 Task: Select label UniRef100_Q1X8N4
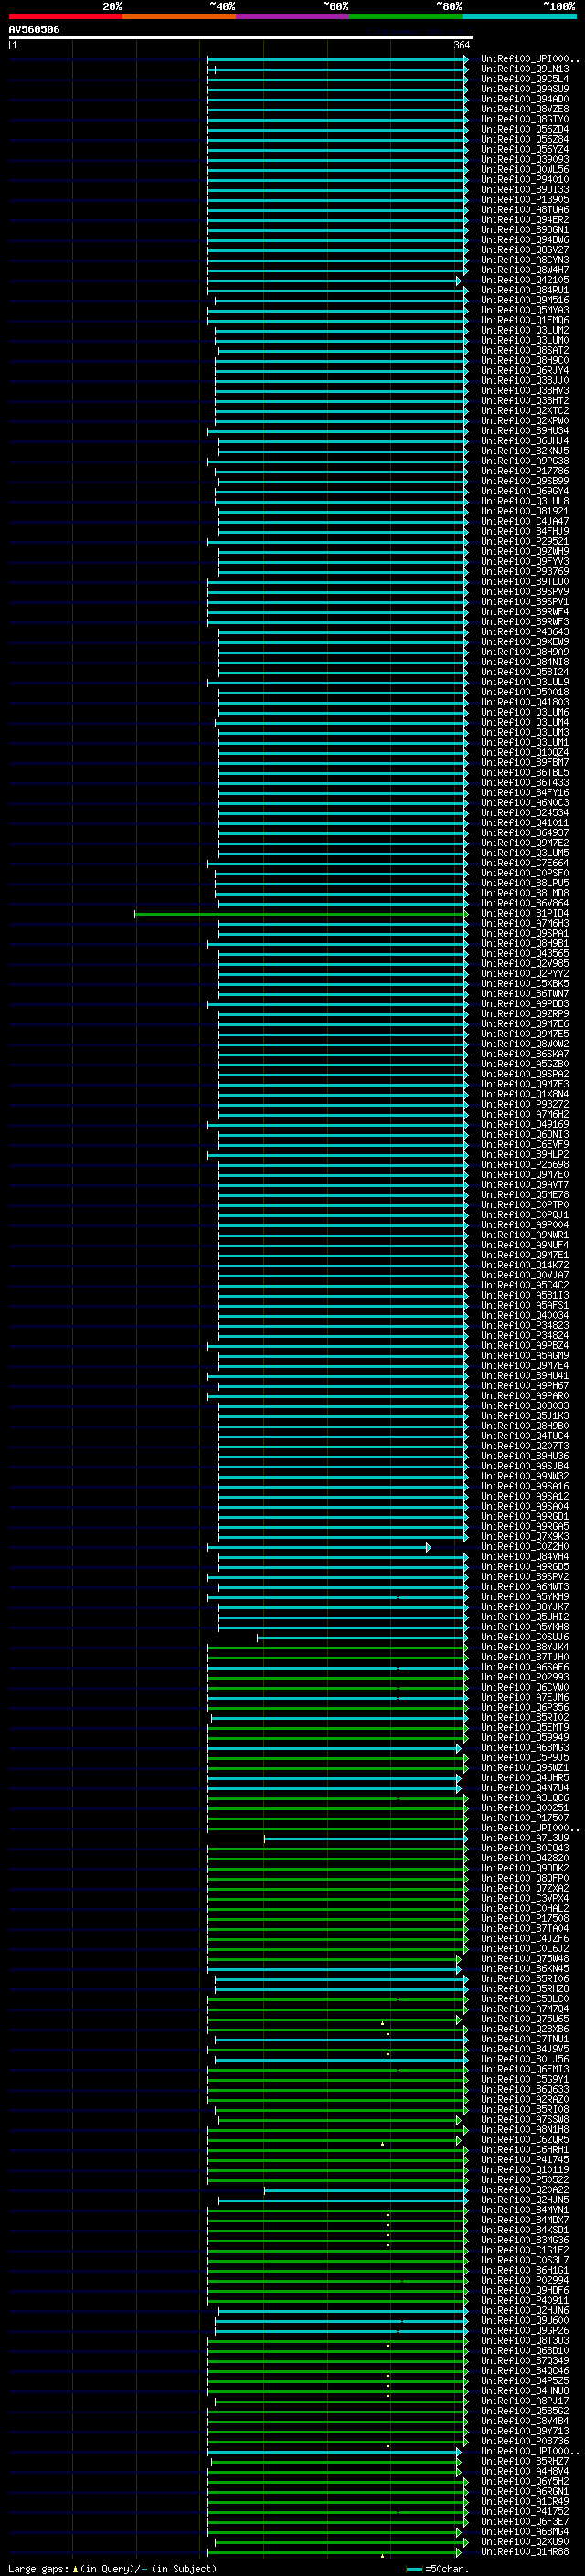point(524,1094)
